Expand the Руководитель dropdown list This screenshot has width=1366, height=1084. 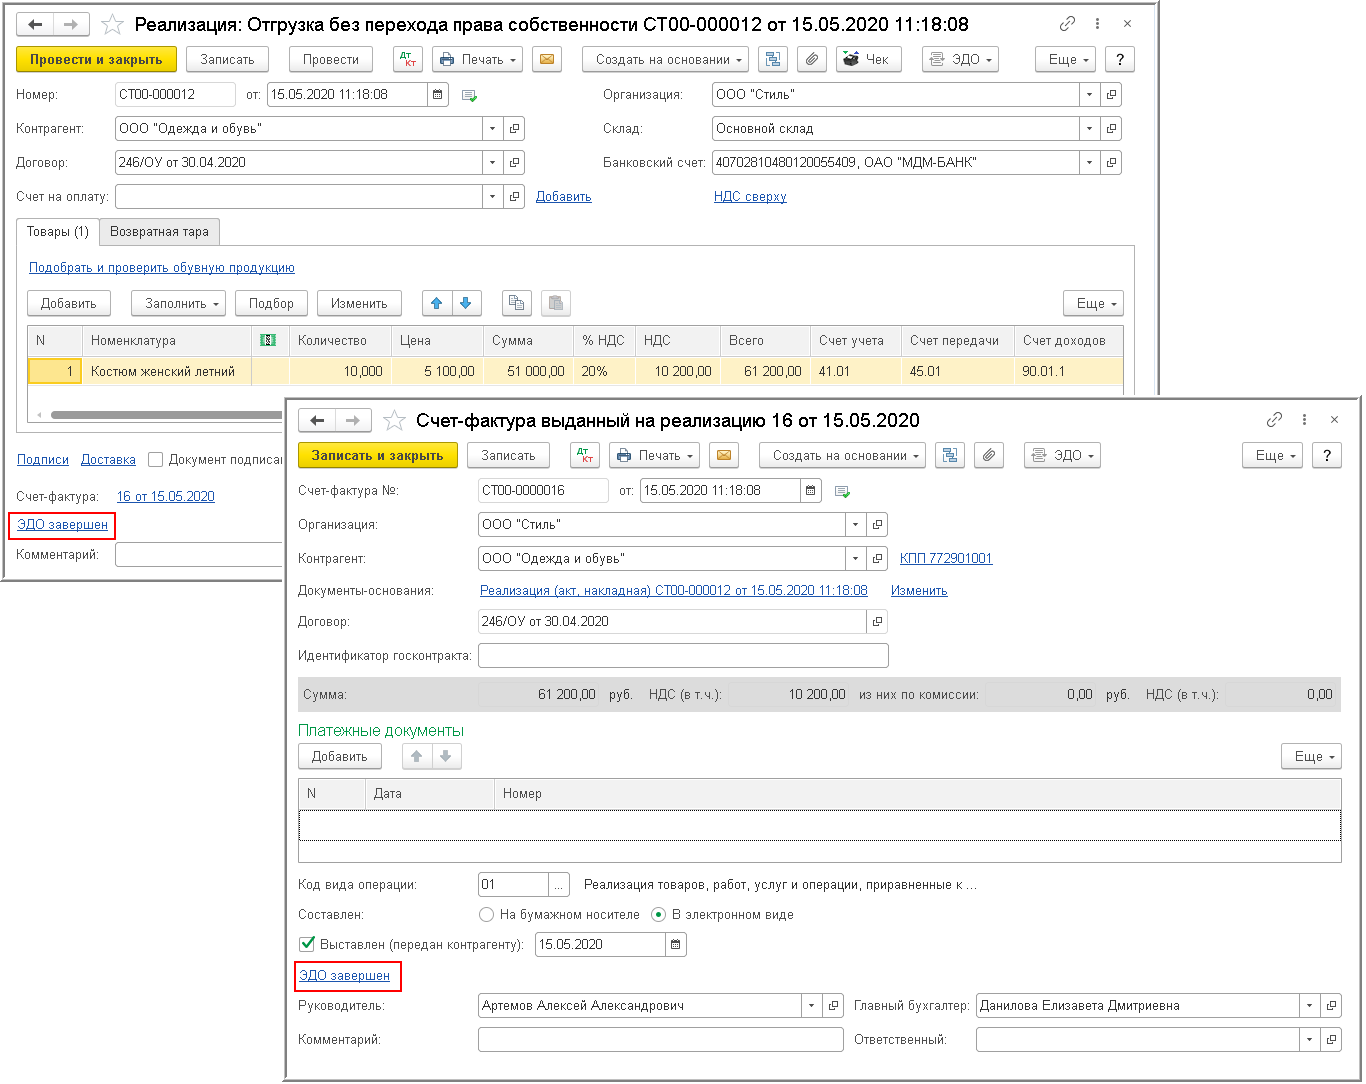tap(811, 1006)
